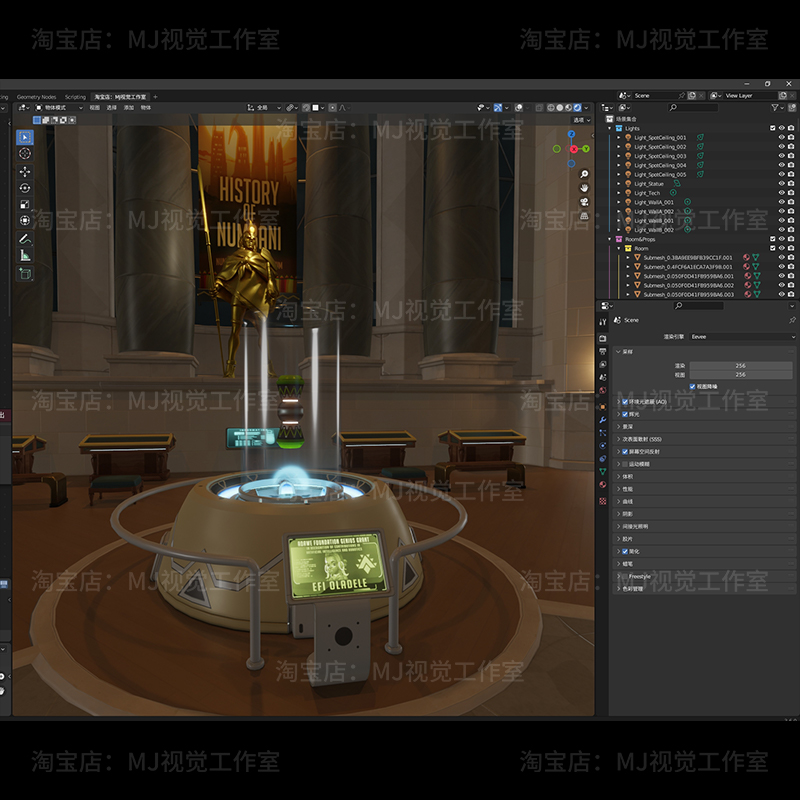
Task: Click the viewport samples 256 field
Action: click(x=741, y=374)
